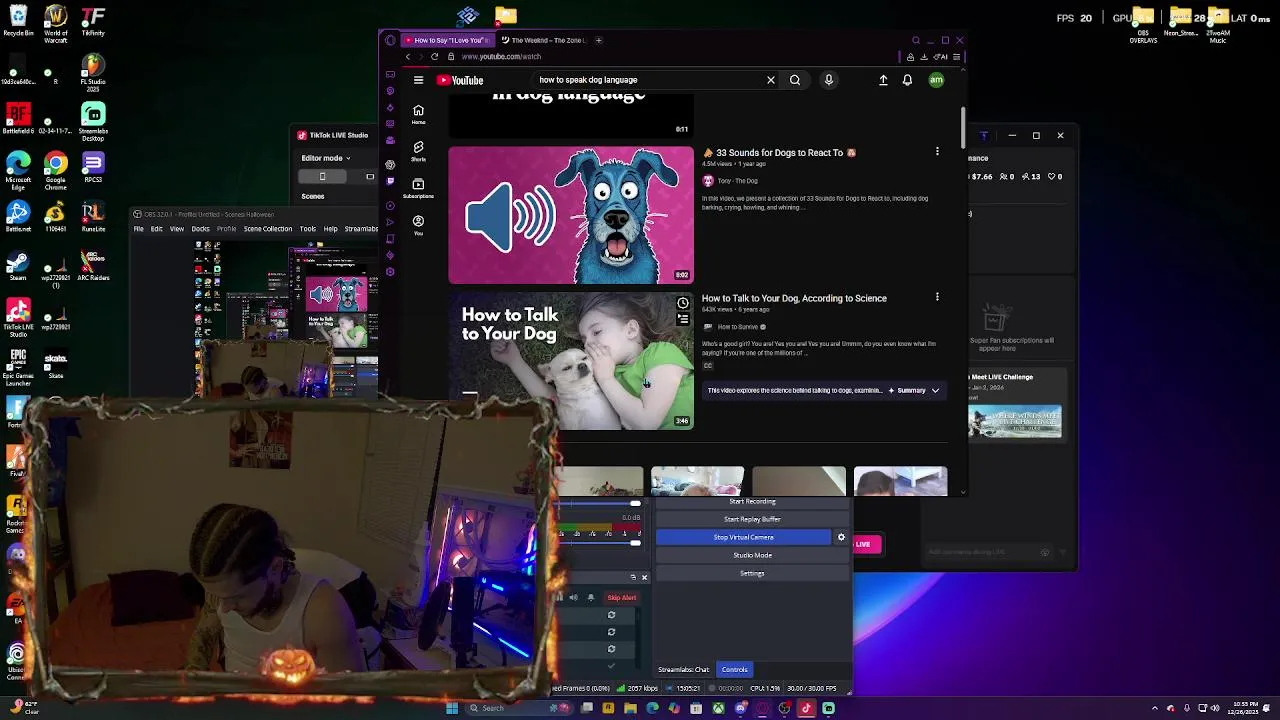This screenshot has width=1280, height=720.
Task: Open the You section in YouTube sidebar
Action: [418, 225]
